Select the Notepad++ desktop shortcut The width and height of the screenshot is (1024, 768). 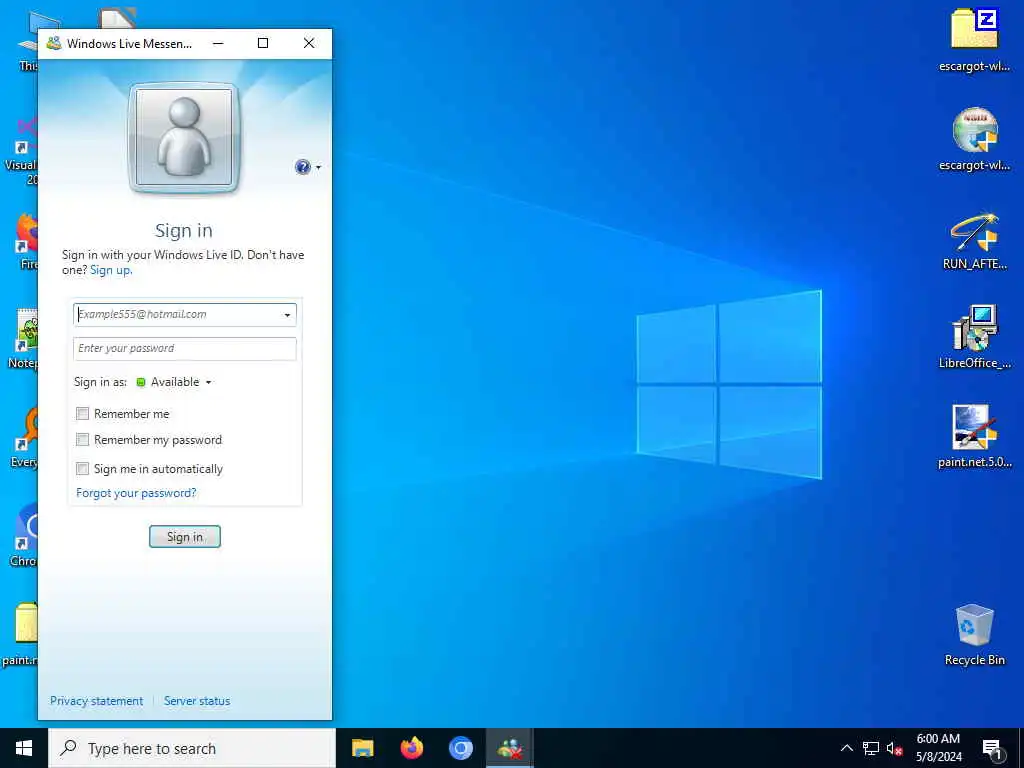point(24,340)
